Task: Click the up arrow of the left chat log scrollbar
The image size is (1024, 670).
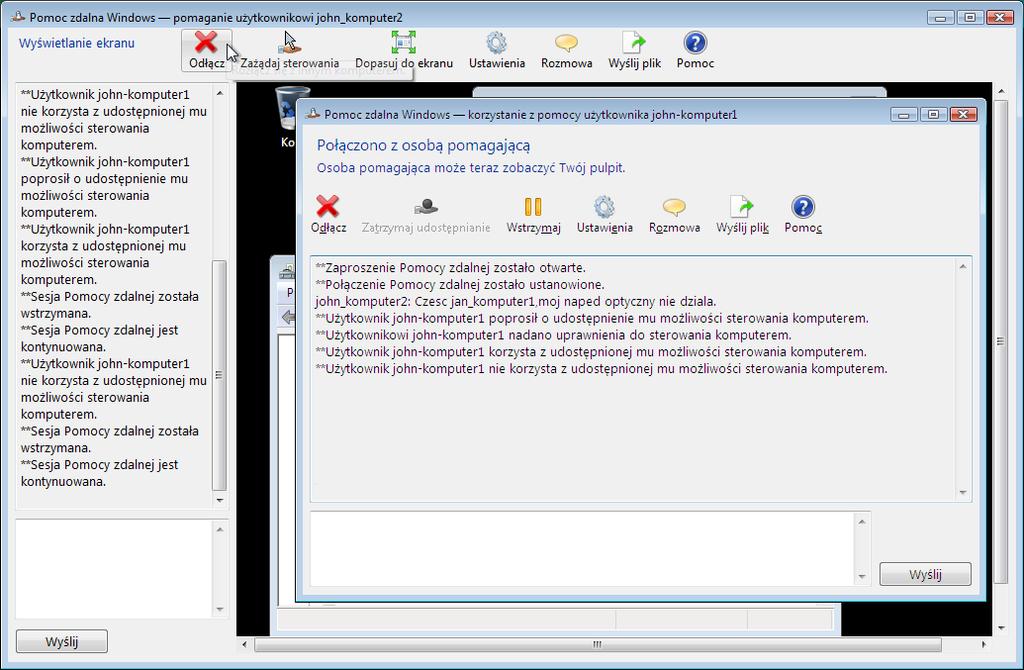Action: pos(219,93)
